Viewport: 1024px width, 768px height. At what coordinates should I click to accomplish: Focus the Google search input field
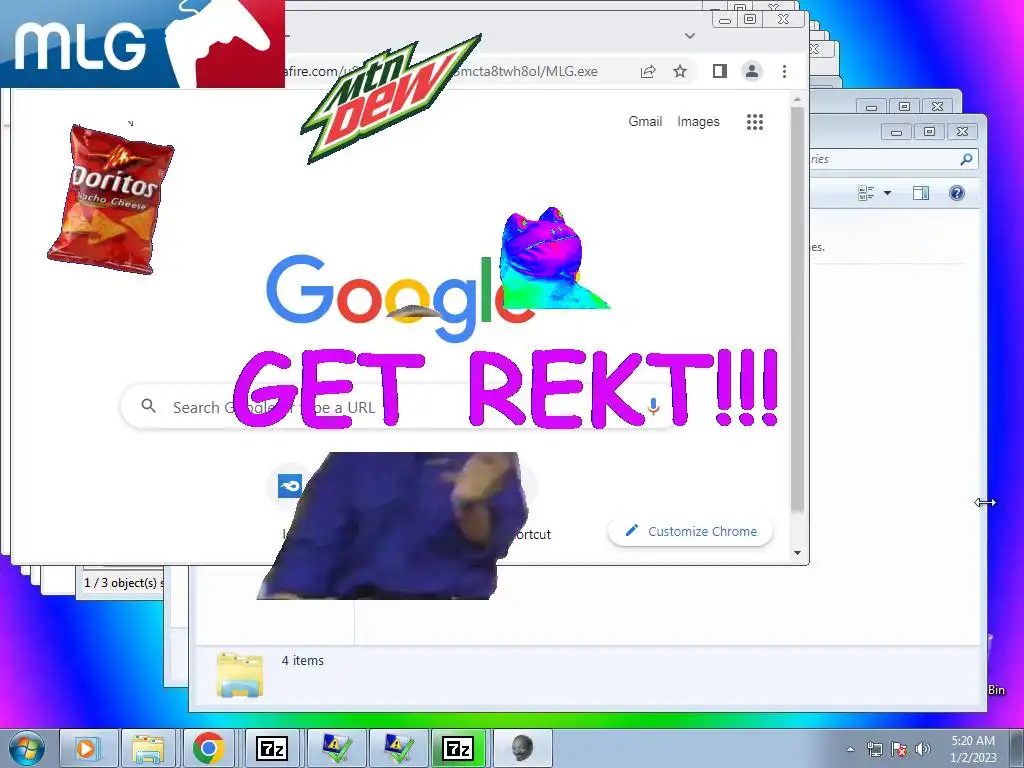coord(398,406)
